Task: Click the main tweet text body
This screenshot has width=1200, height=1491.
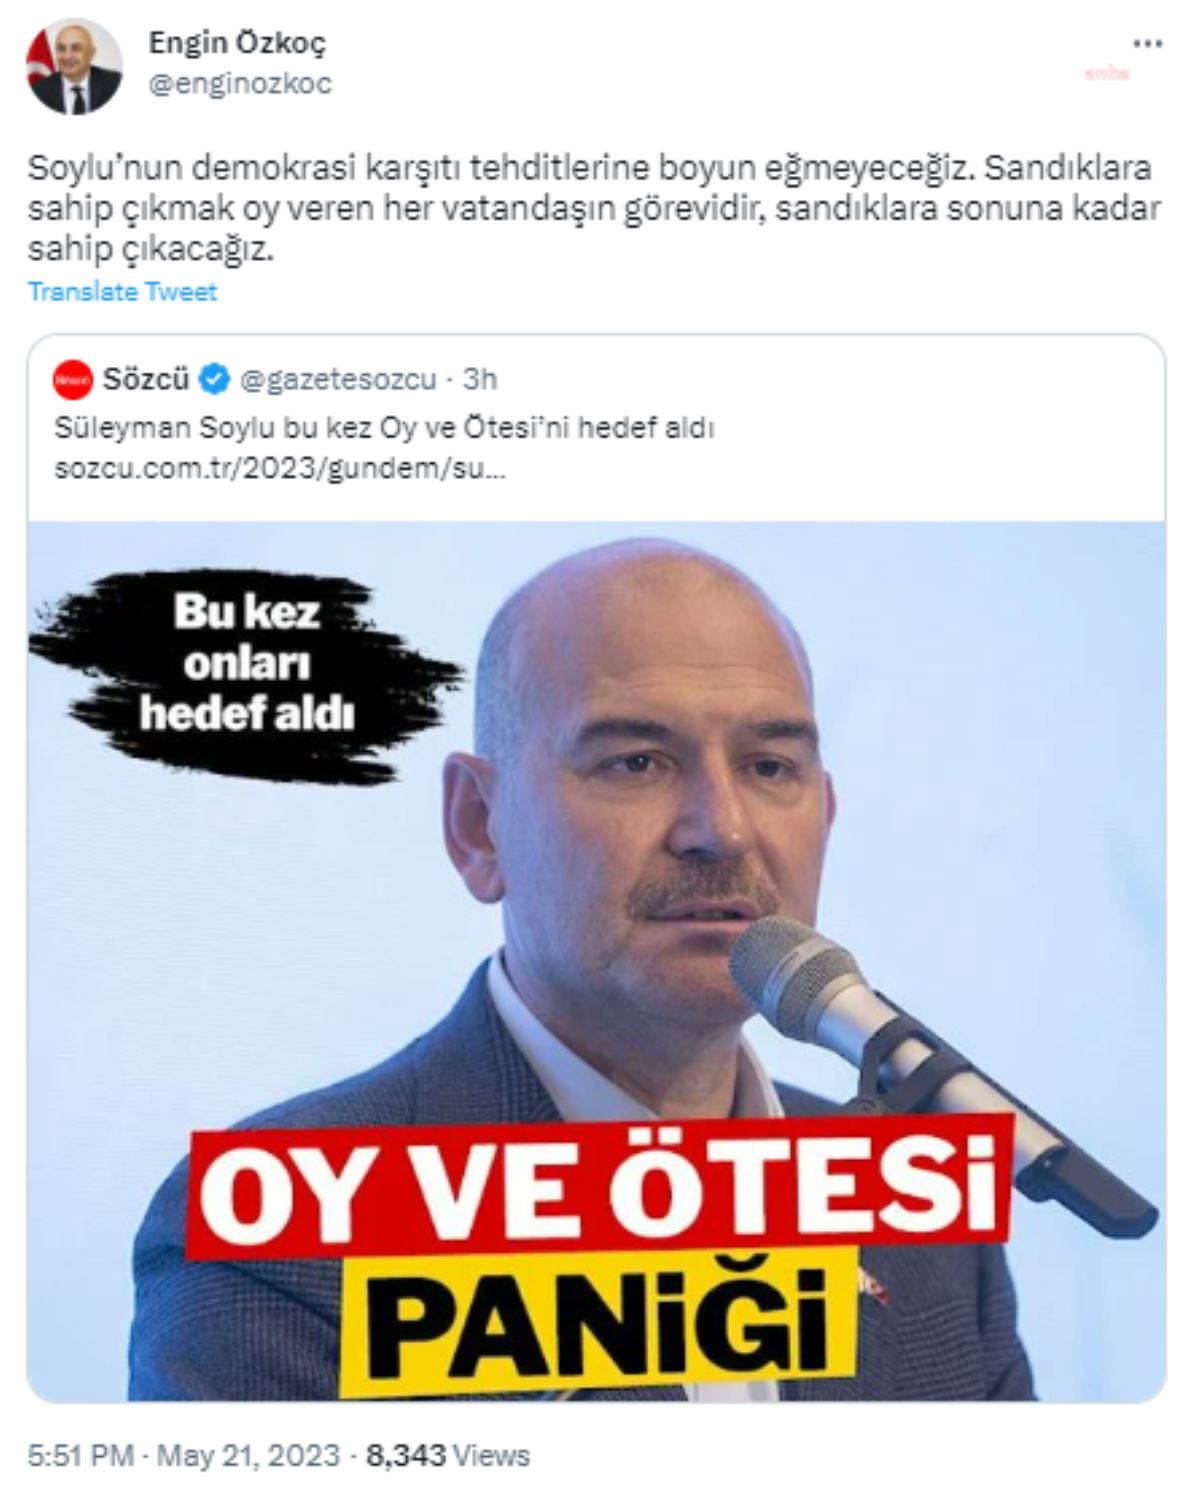Action: [x=594, y=208]
